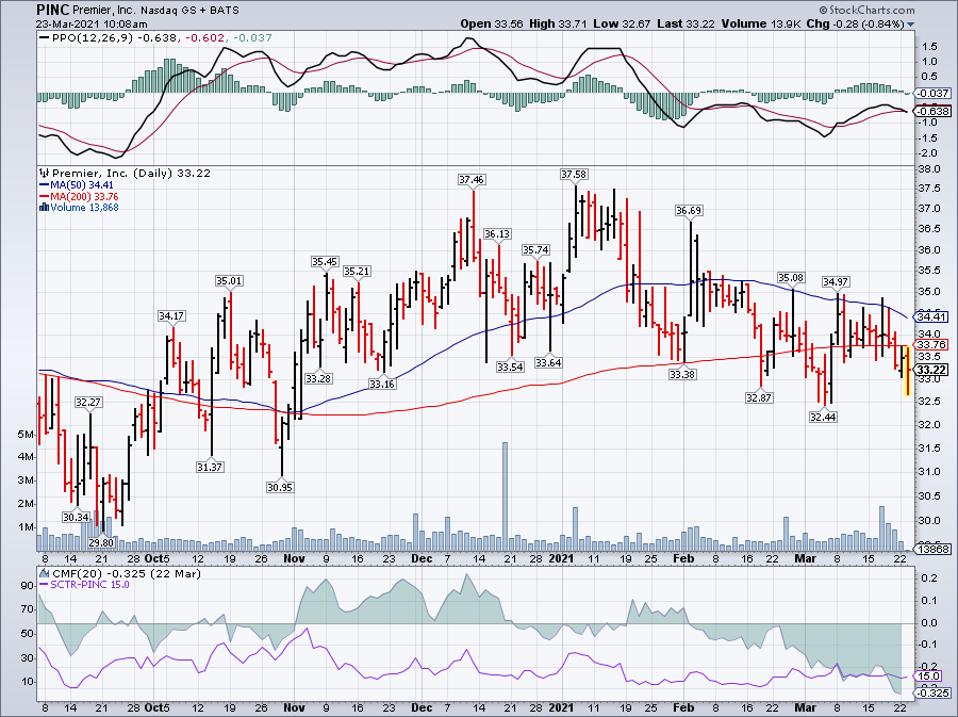This screenshot has width=958, height=717.
Task: Click the 35.45 price label
Action: click(324, 262)
